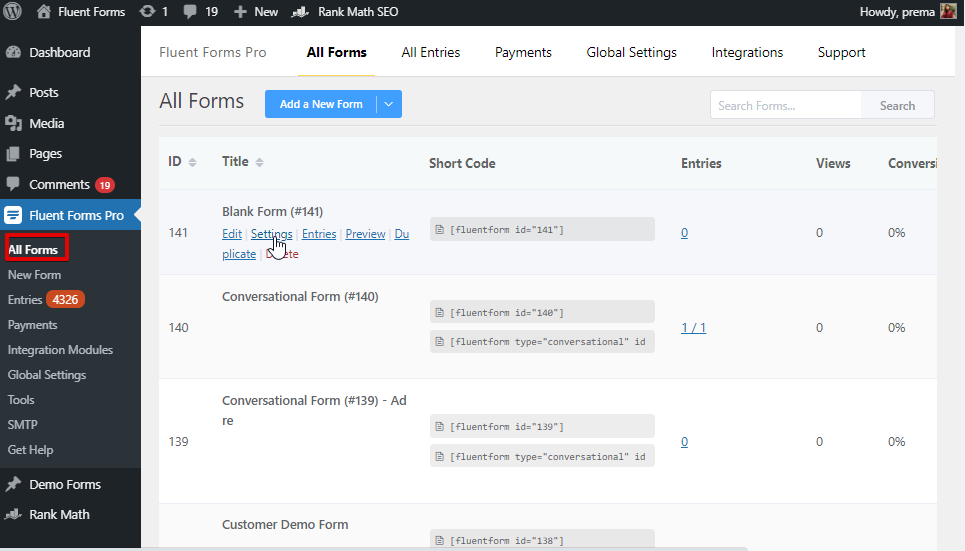
Task: Click the WordPress logo icon
Action: (x=13, y=12)
